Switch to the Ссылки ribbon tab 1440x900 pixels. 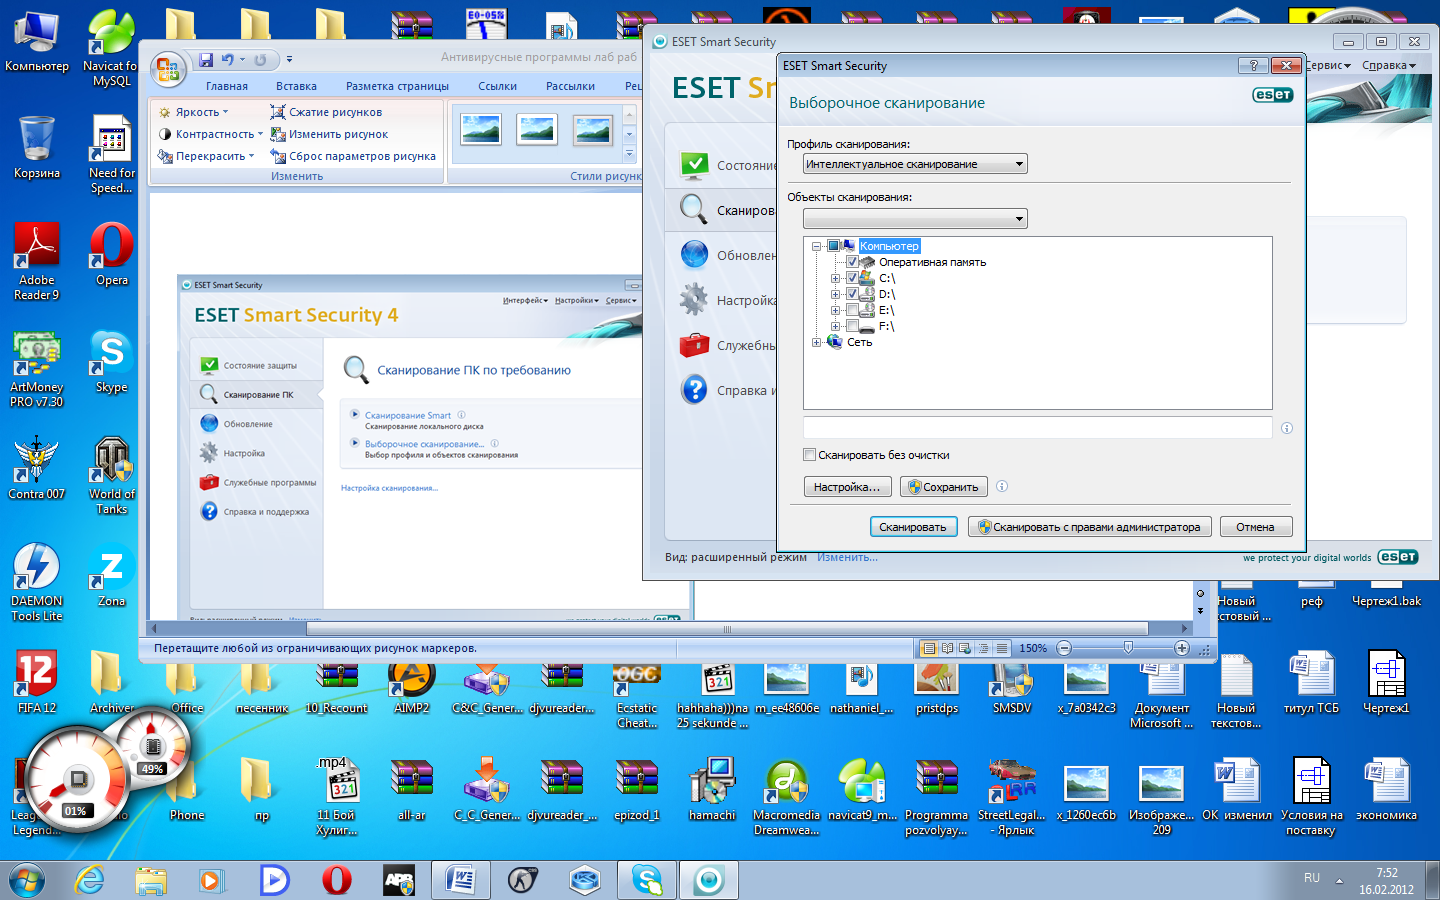click(497, 86)
